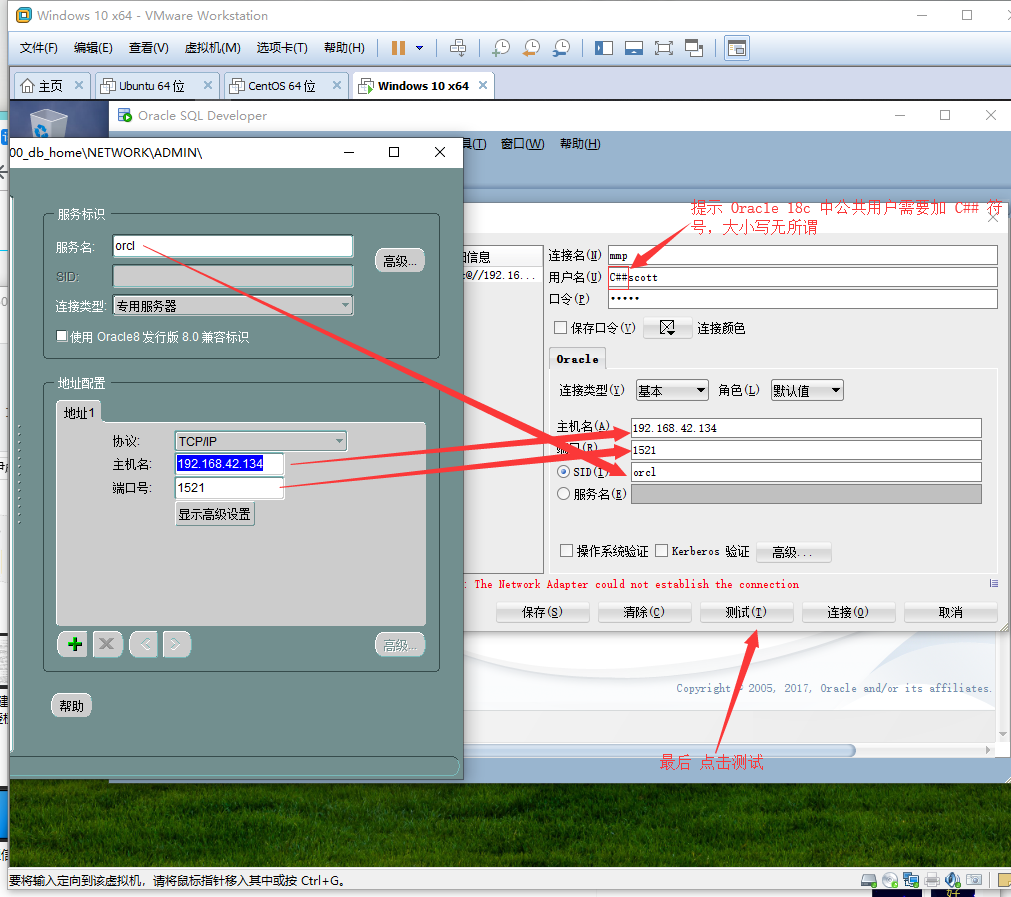
Task: Click the delete address X button
Action: [107, 644]
